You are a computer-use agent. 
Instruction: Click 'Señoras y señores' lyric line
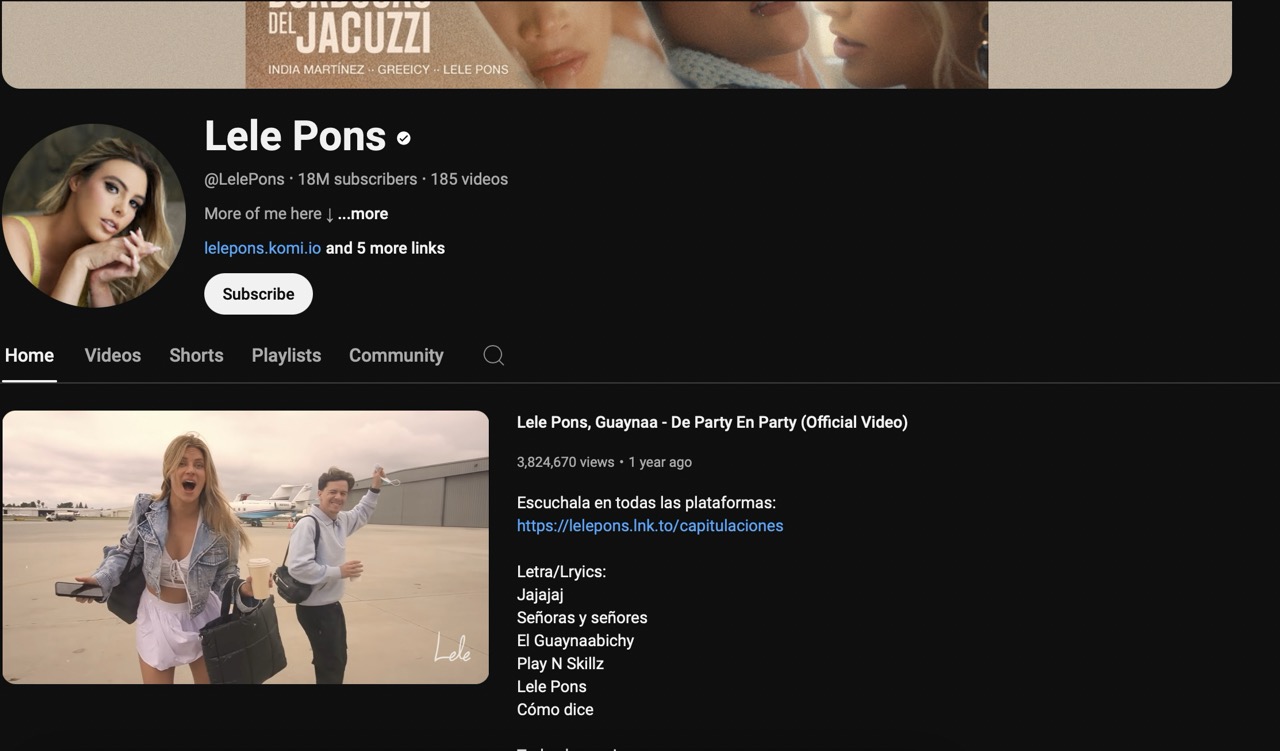582,617
